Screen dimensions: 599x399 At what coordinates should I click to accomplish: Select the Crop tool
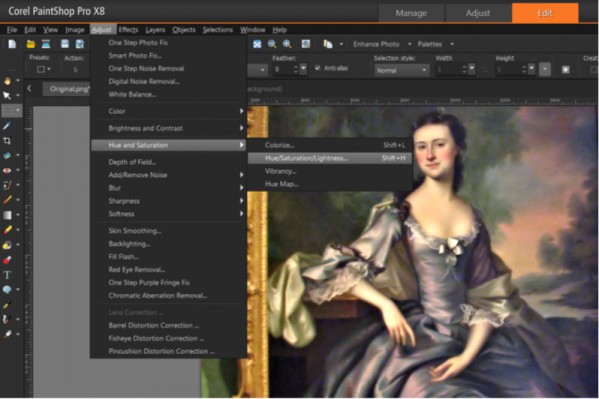pyautogui.click(x=7, y=141)
